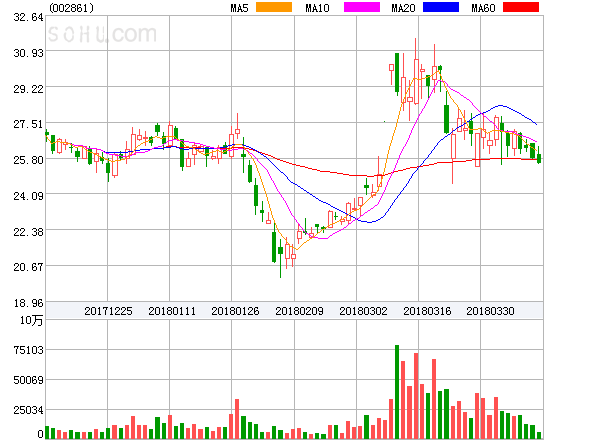The image size is (600, 440).
Task: Click the 22.38 price axis label
Action: tap(28, 232)
